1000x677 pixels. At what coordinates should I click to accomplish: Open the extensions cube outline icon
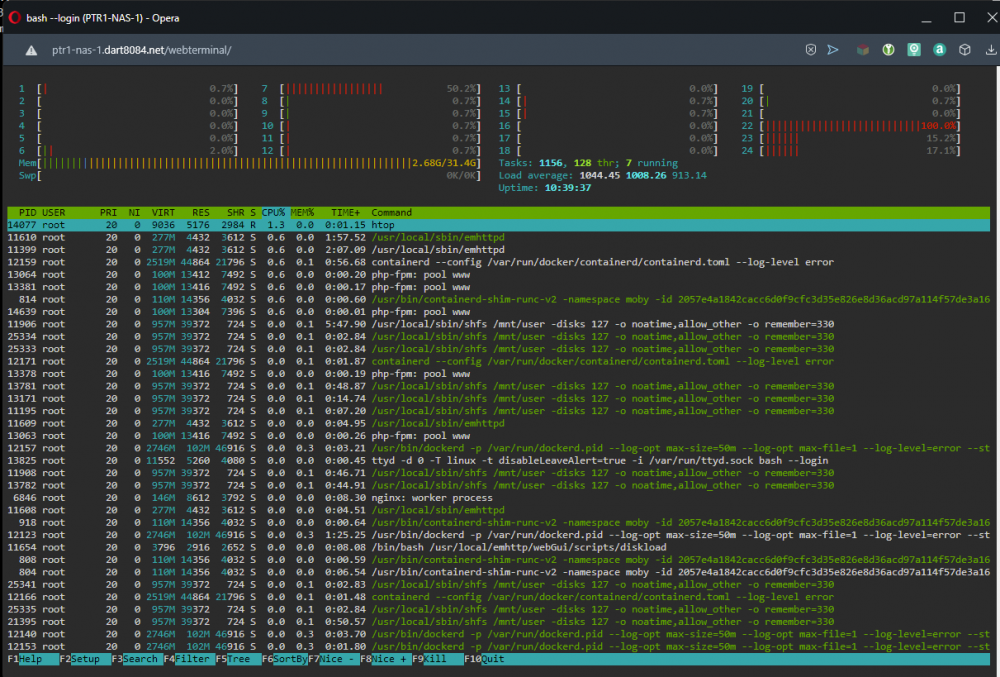pos(965,50)
